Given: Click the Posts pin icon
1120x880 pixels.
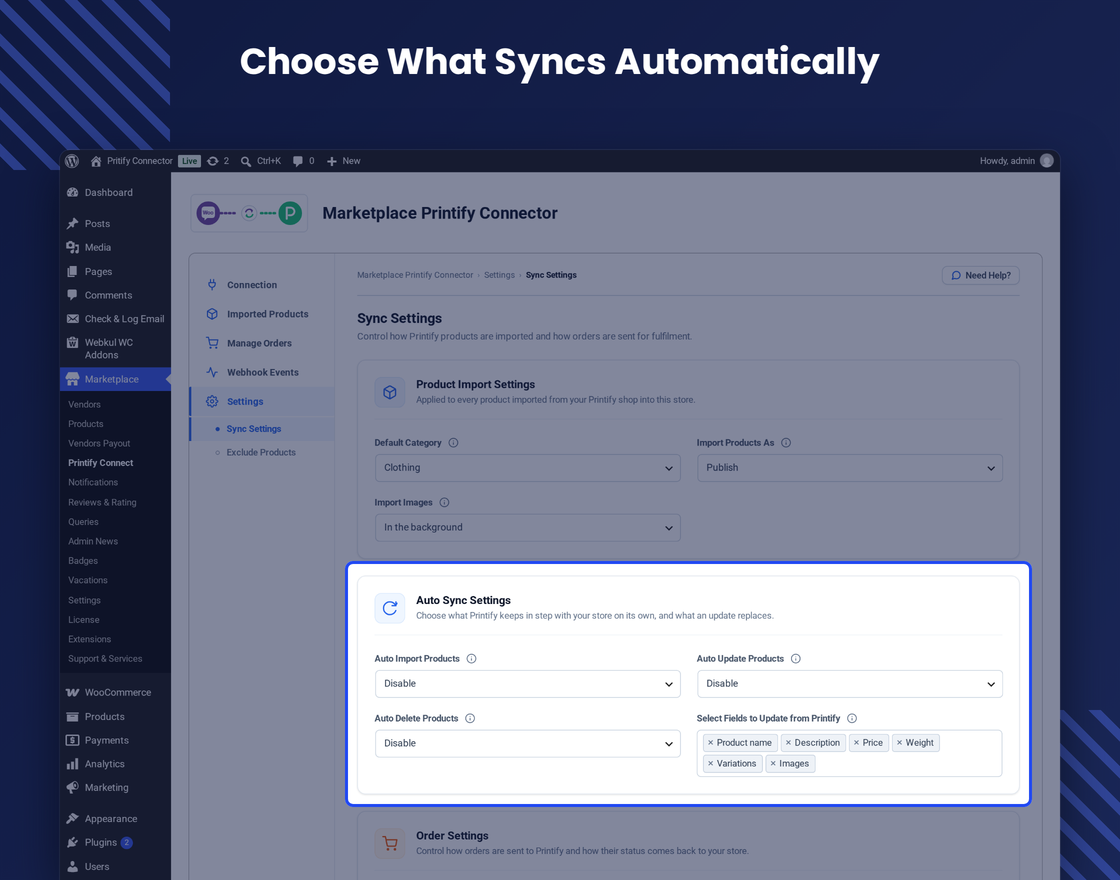Looking at the screenshot, I should pyautogui.click(x=72, y=224).
